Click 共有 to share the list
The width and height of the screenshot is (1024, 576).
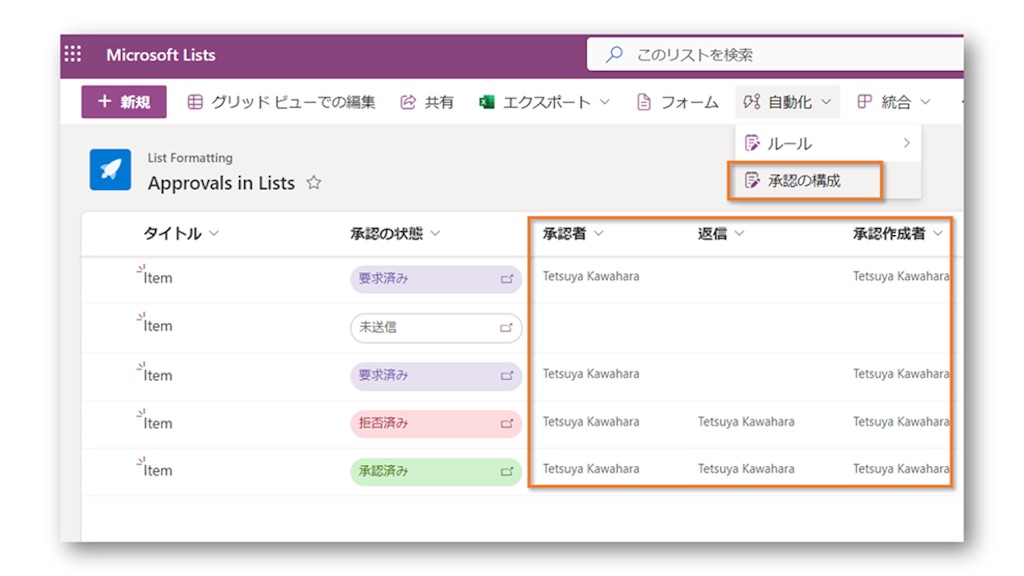click(427, 101)
